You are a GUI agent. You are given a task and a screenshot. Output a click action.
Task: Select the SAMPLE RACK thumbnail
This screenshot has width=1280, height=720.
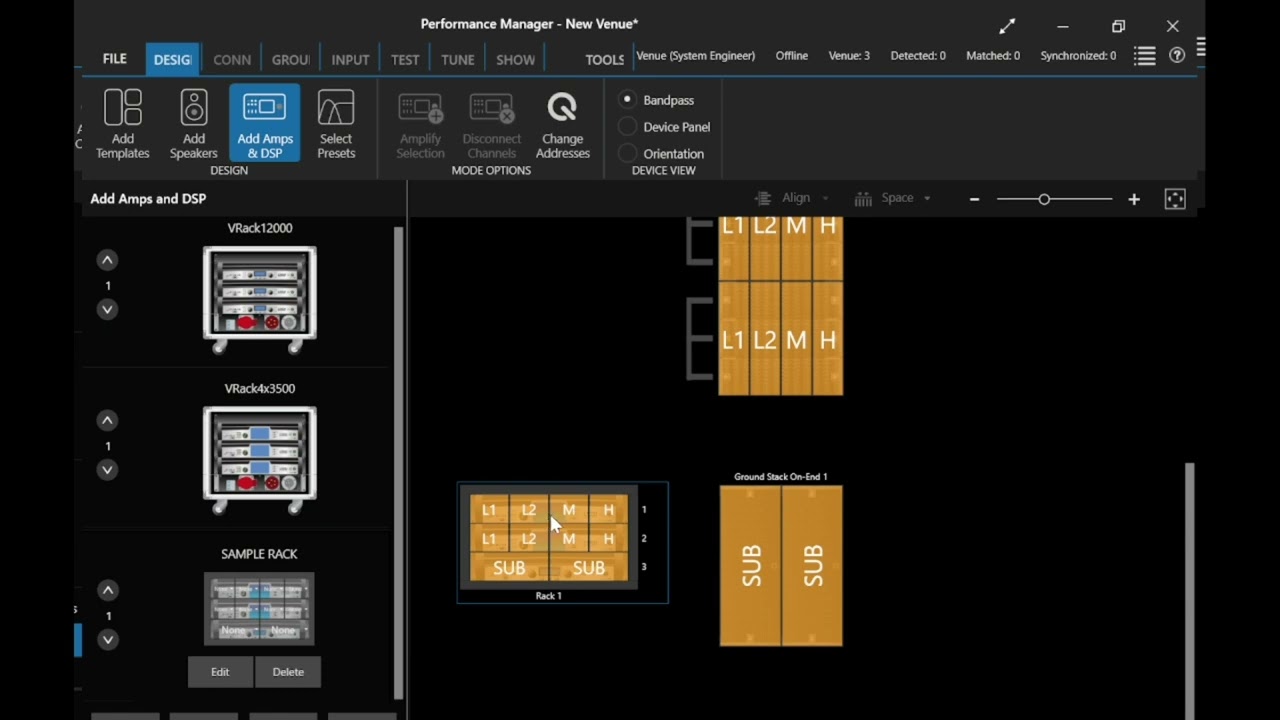pos(259,609)
